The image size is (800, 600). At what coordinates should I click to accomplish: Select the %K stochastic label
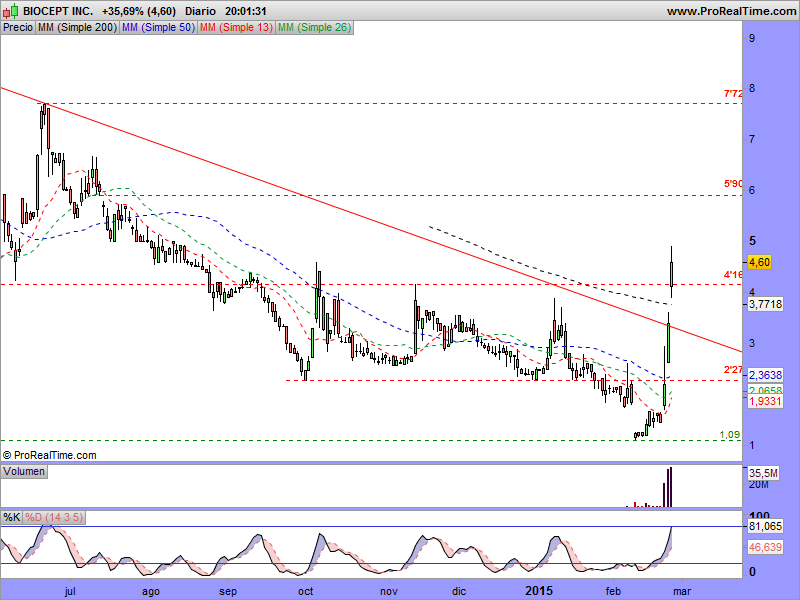[x=12, y=517]
